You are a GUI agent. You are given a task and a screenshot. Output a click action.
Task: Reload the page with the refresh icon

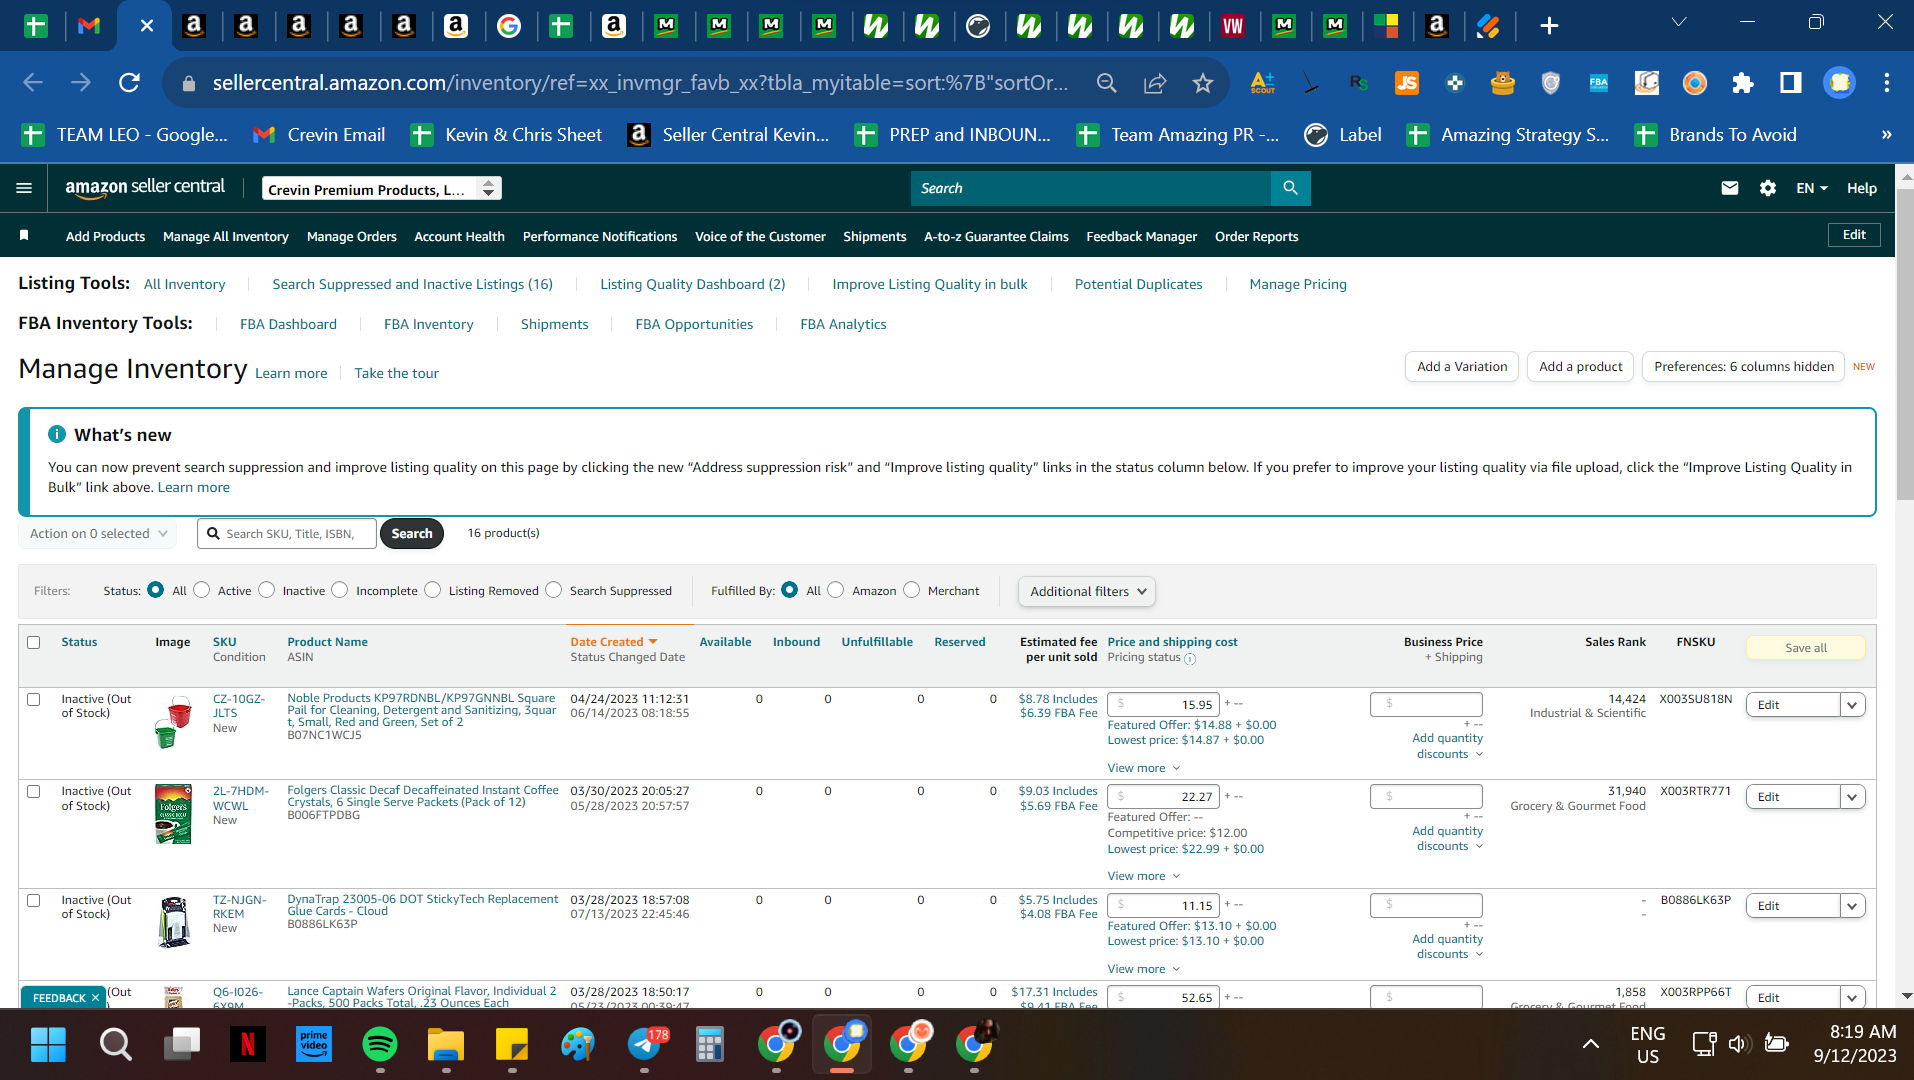point(129,83)
